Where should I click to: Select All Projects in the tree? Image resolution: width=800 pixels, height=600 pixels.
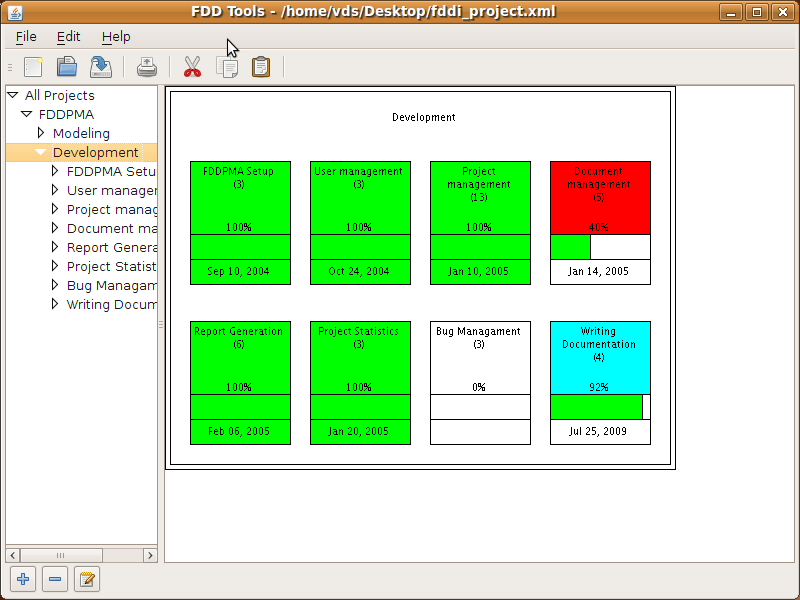click(60, 95)
